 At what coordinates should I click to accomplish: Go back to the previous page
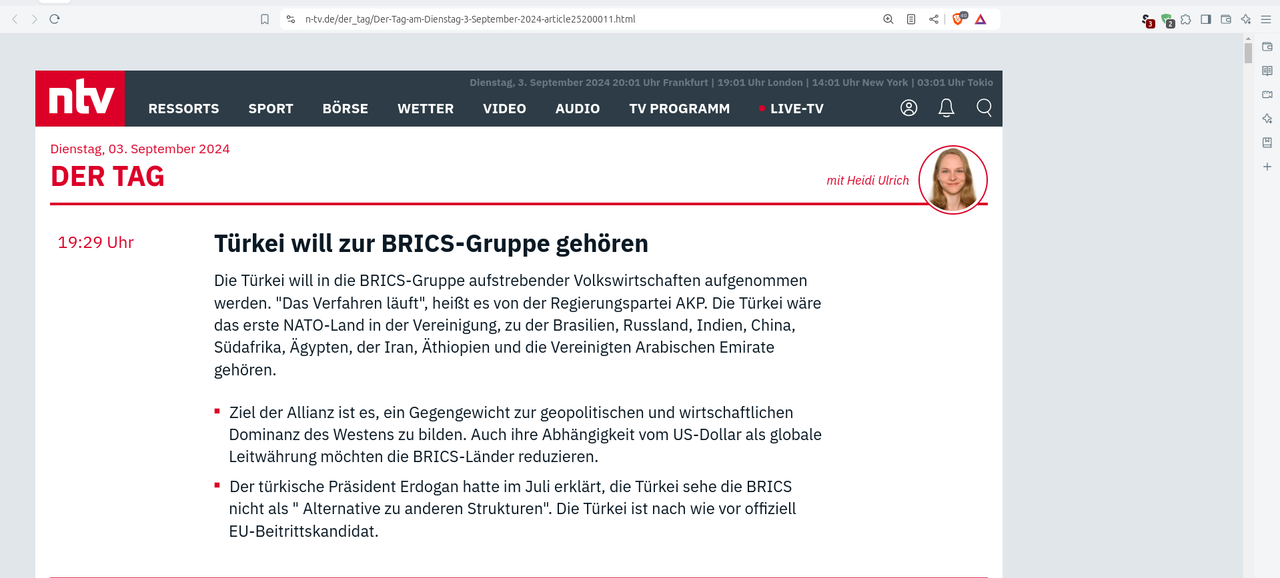15,19
